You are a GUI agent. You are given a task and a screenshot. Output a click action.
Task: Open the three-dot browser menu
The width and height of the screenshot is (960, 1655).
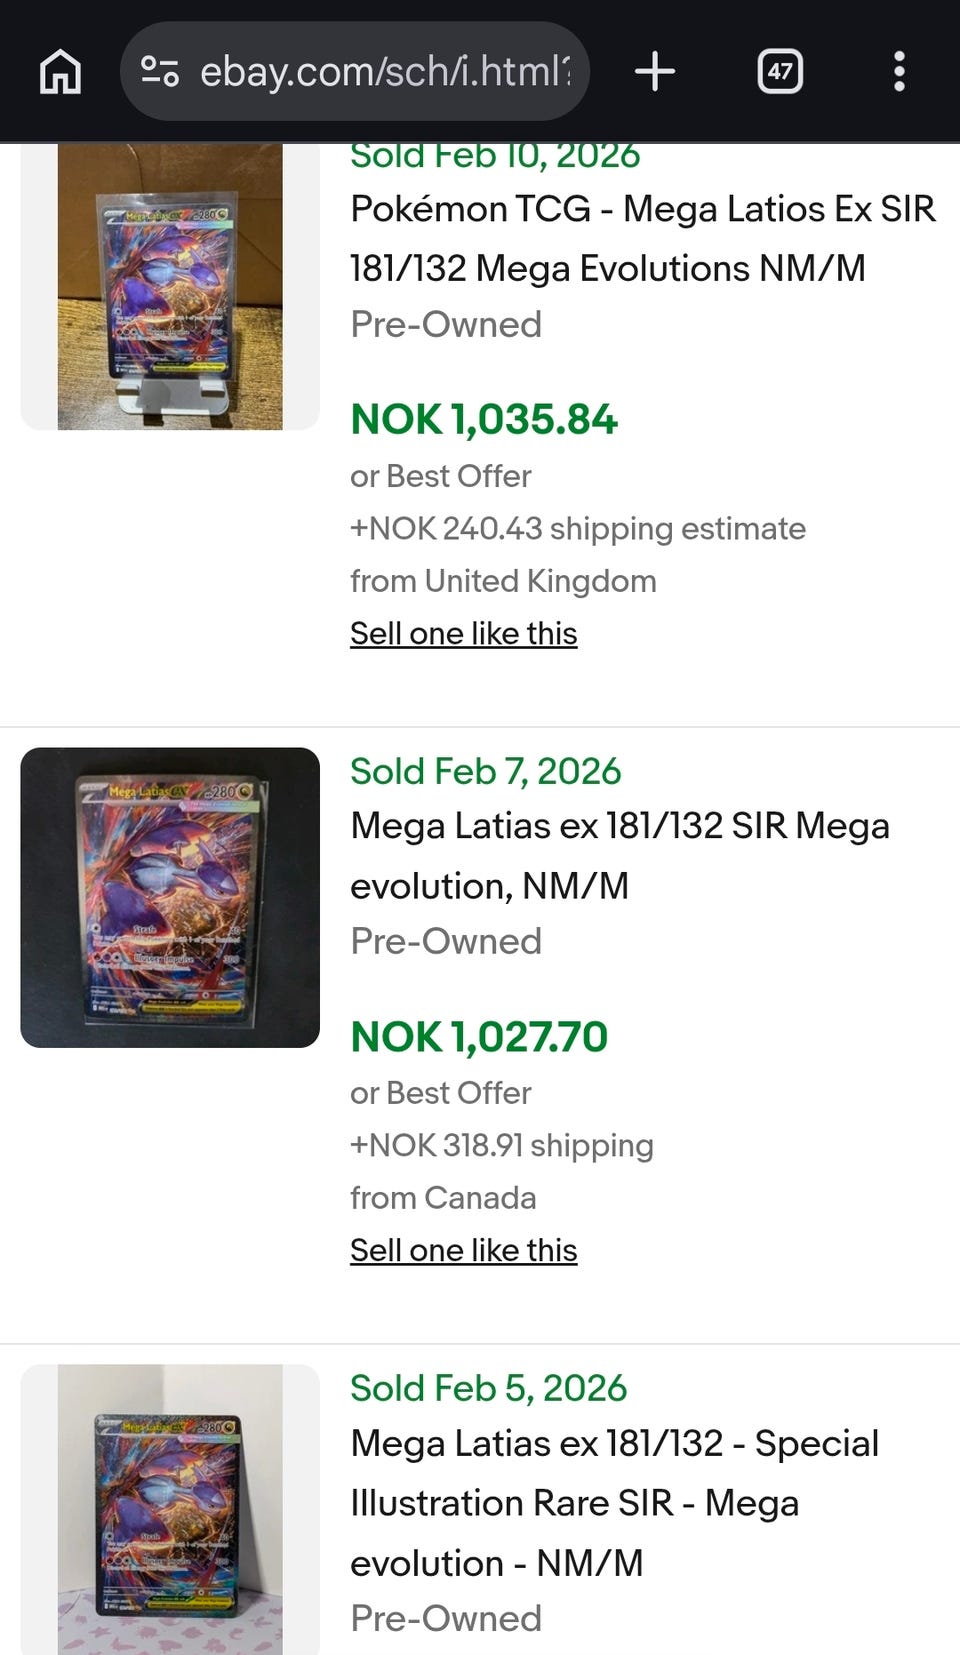[x=899, y=72]
